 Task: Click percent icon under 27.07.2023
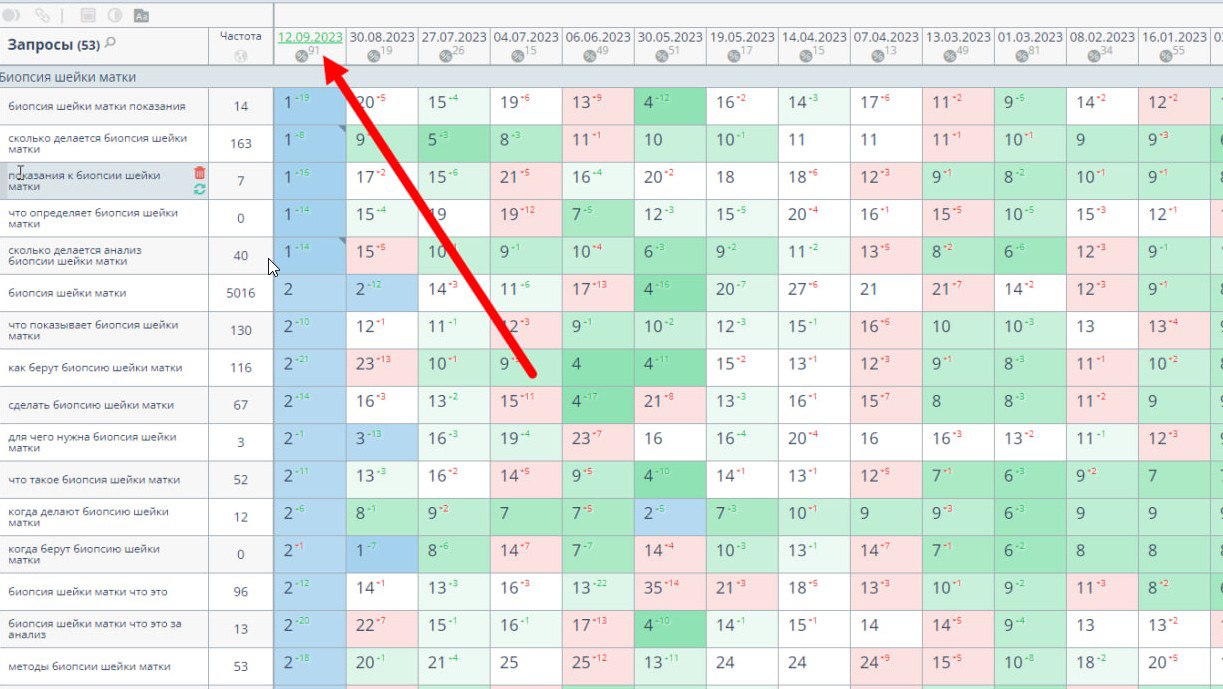[x=446, y=56]
